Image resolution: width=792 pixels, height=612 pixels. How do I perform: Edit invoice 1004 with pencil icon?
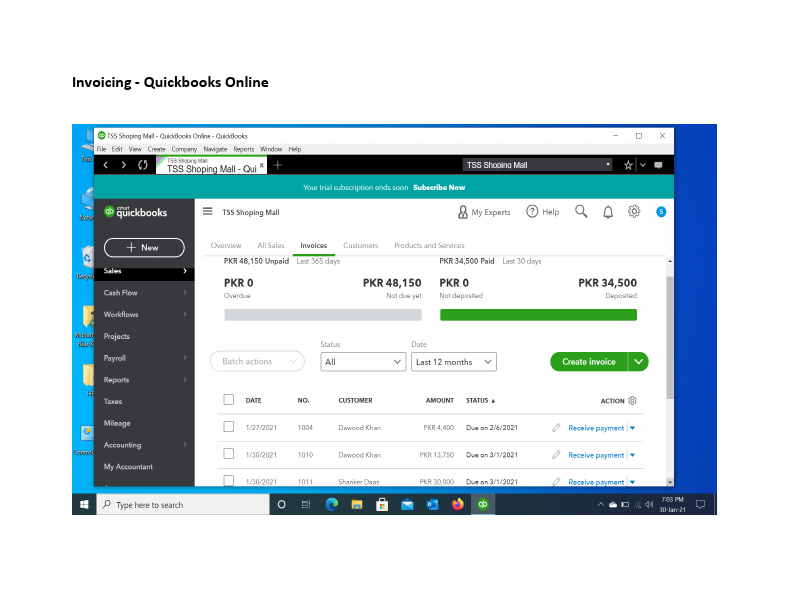(556, 428)
